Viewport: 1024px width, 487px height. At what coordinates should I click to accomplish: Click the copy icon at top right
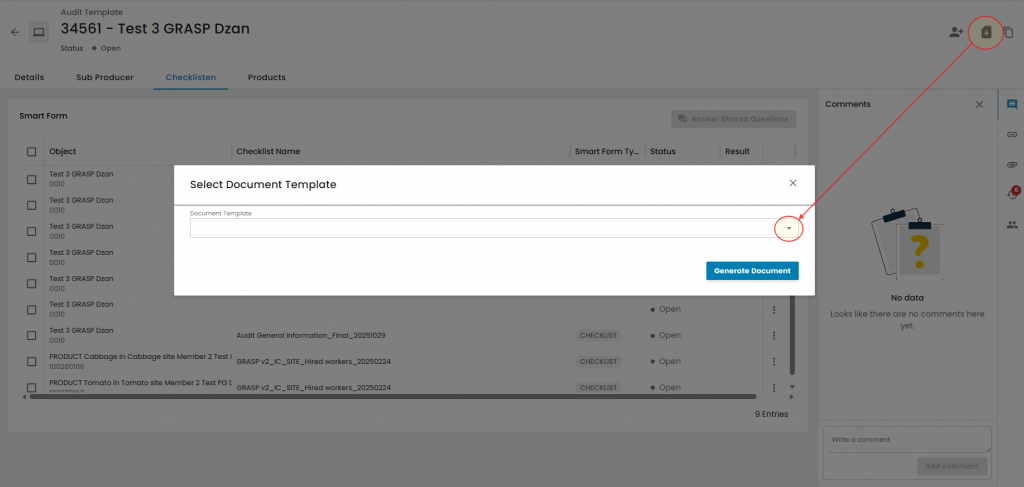tap(1008, 32)
